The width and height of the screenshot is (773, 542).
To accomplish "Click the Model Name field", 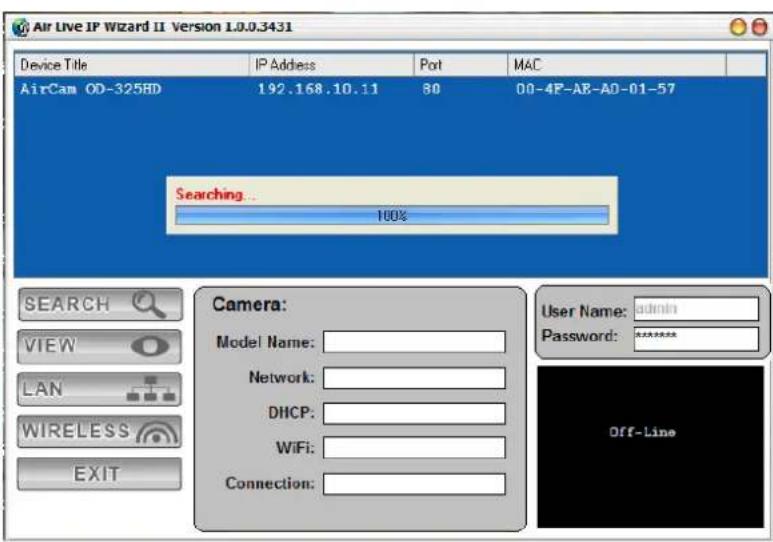I will click(414, 342).
